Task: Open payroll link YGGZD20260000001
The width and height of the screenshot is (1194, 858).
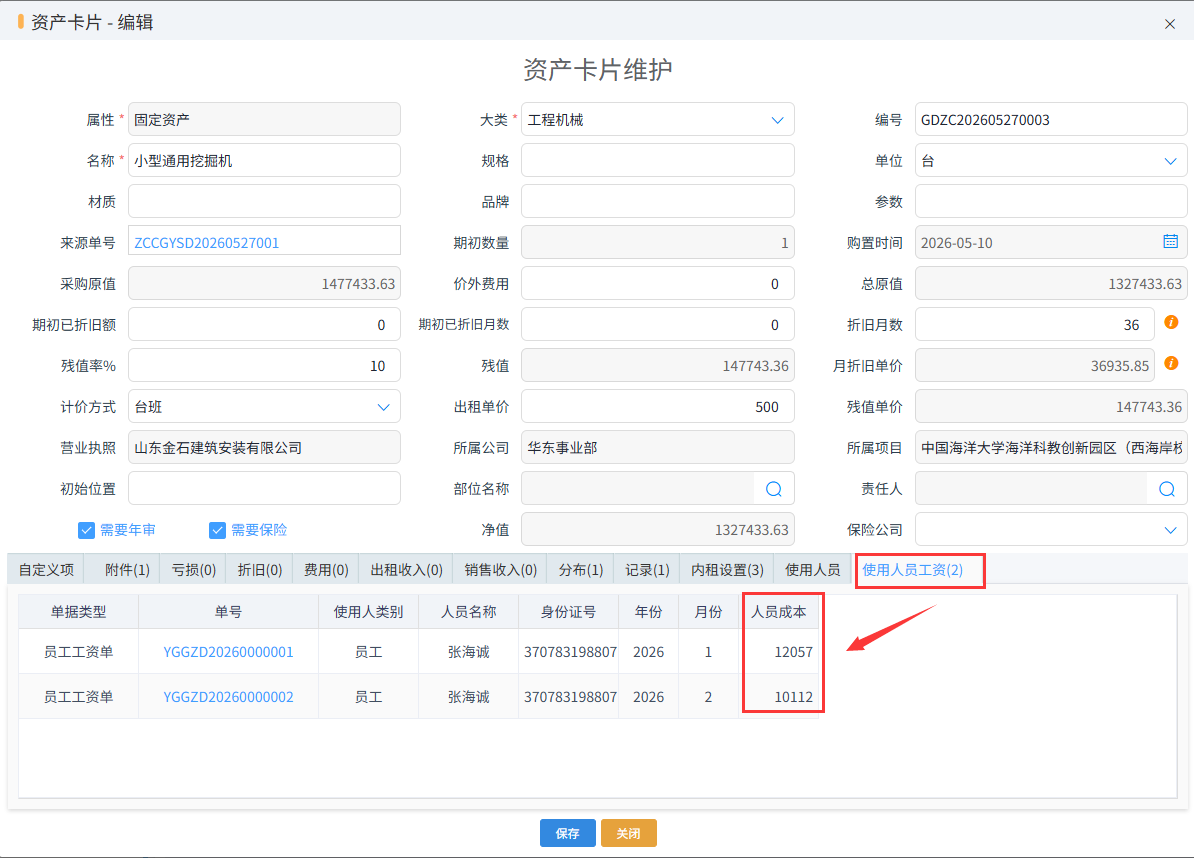Action: tap(228, 652)
